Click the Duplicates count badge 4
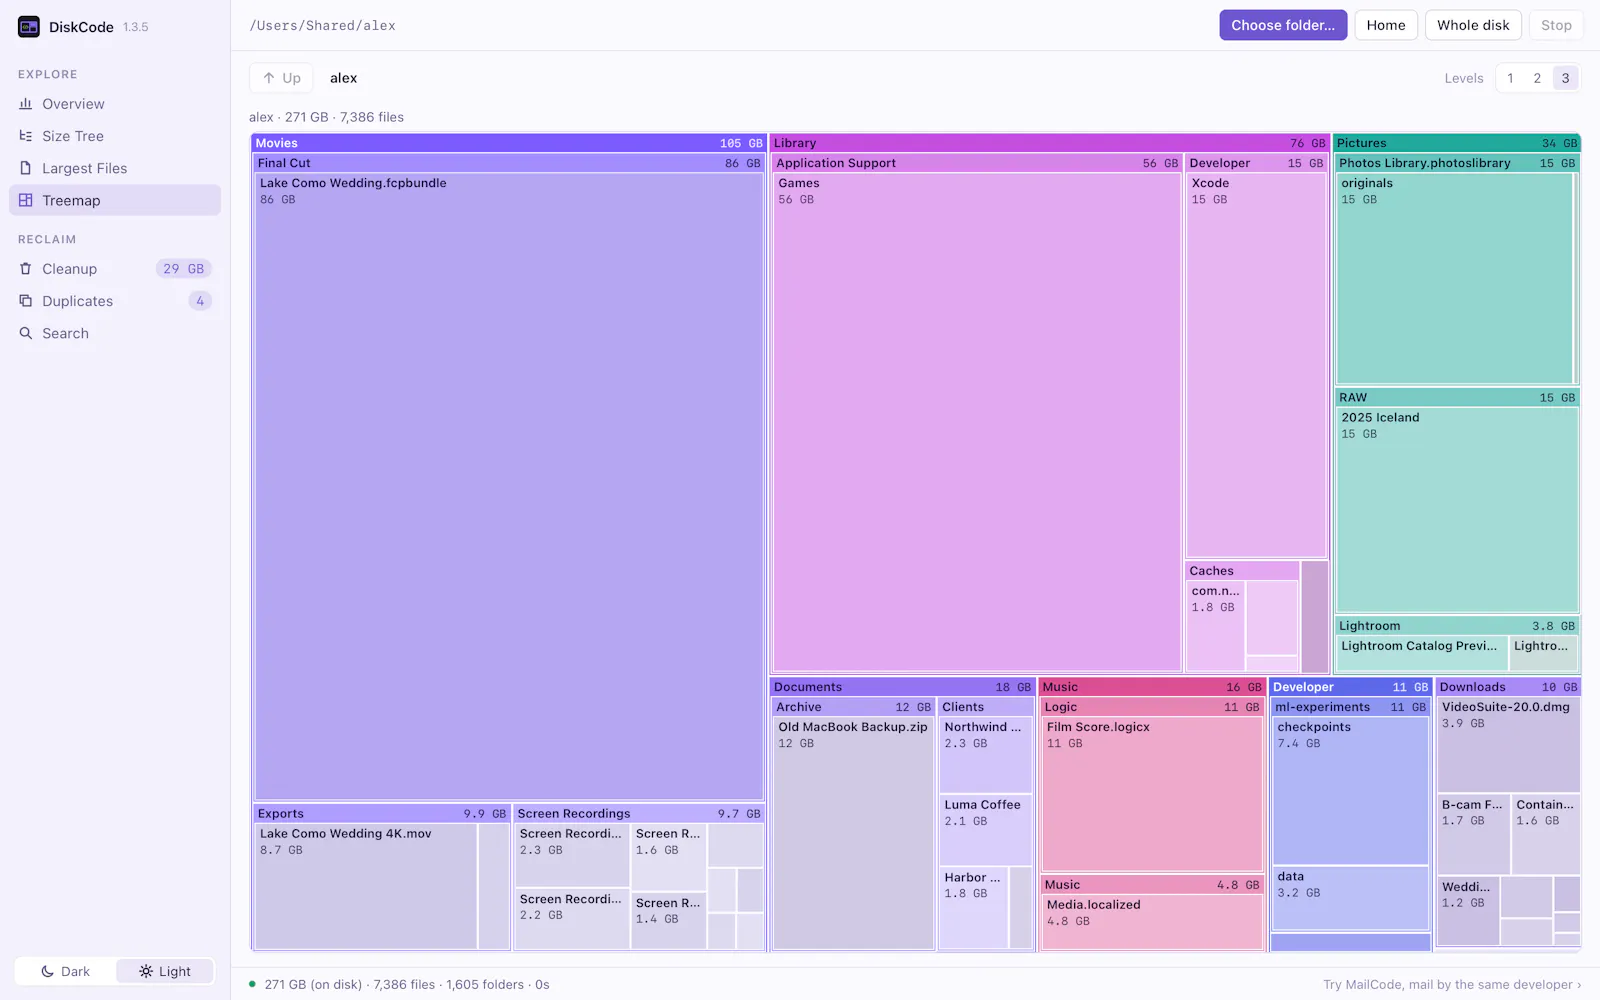 click(200, 301)
